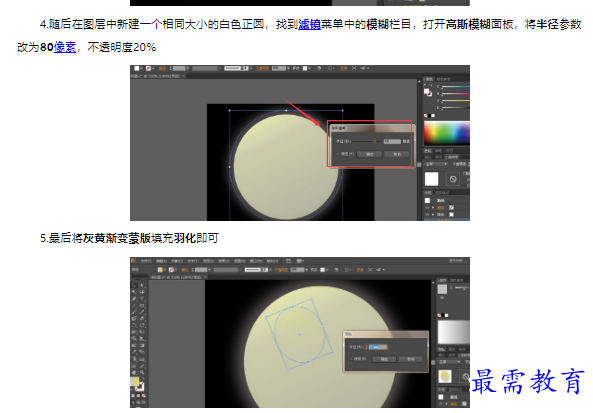Click the yellow fill swatch below step 5 toolbox
Viewport: 593px width, 413px height.
click(134, 380)
